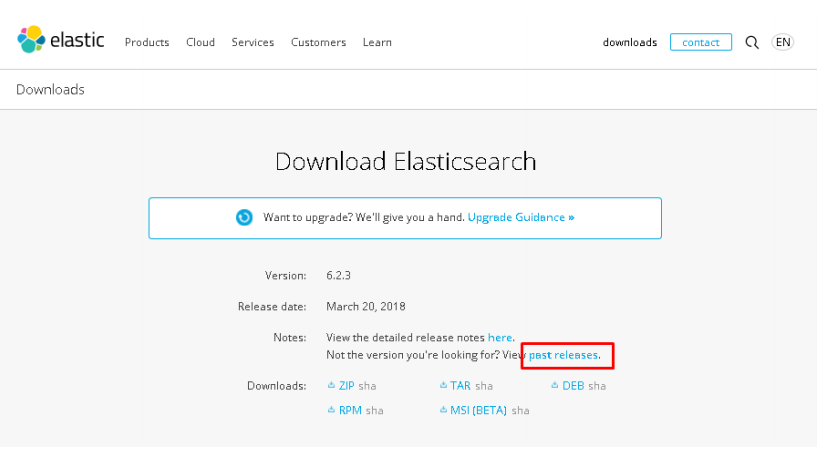Click download icon beside ZIP
The image size is (820, 449).
point(331,385)
